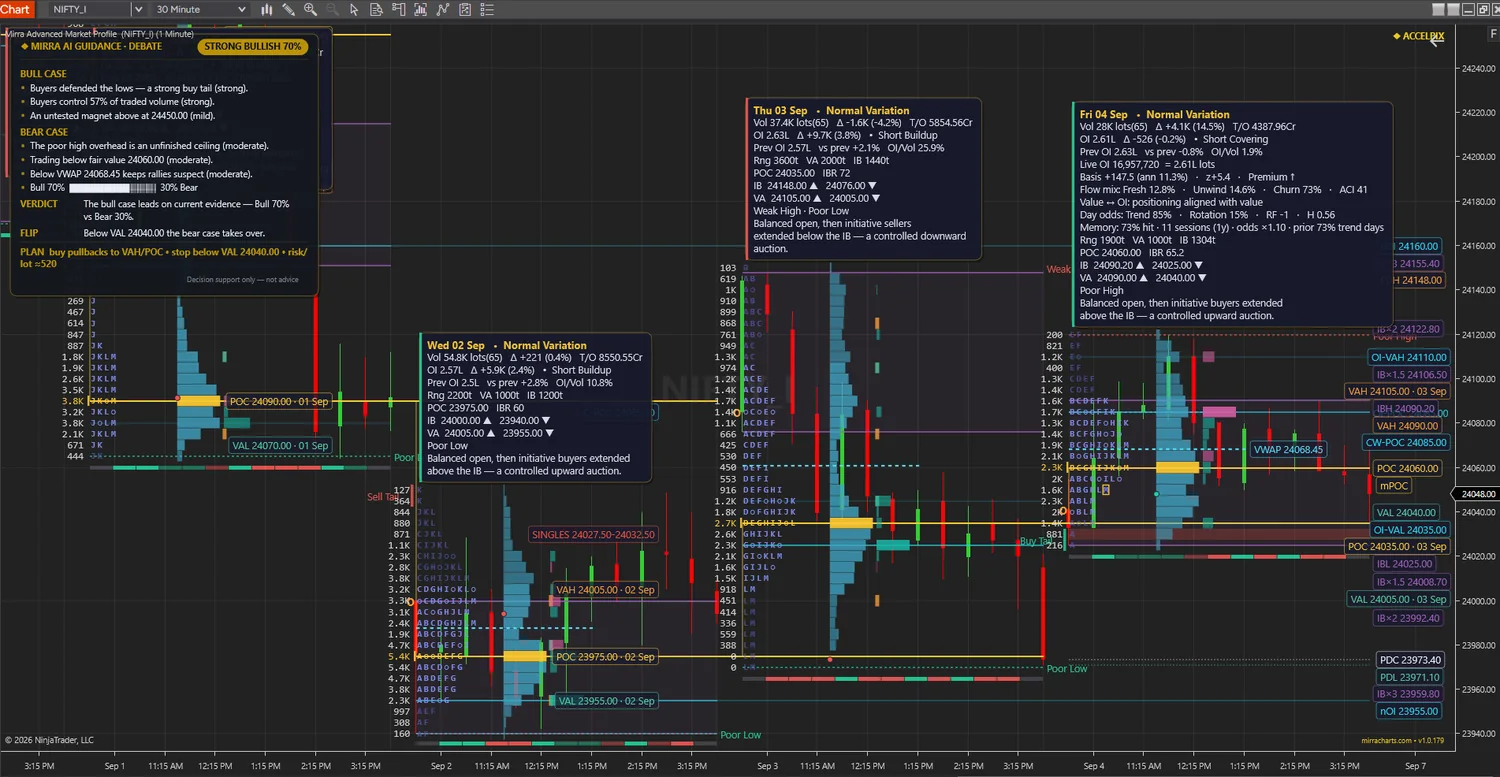1500x777 pixels.
Task: Select the cursor pointer tool icon
Action: pos(354,9)
